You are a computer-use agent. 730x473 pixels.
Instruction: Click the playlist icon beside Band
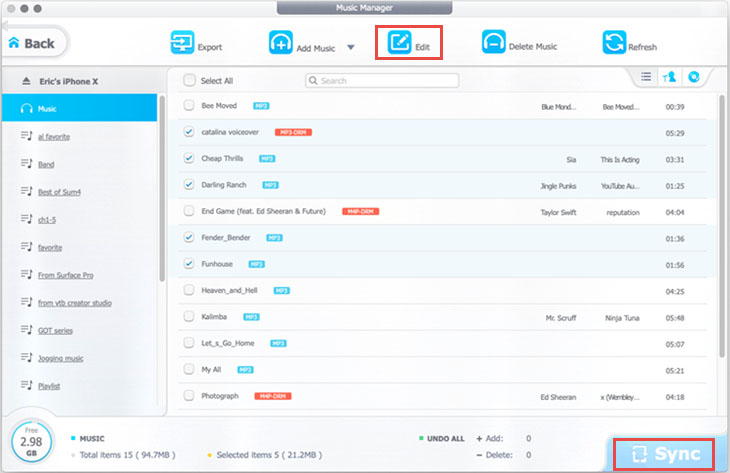27,163
